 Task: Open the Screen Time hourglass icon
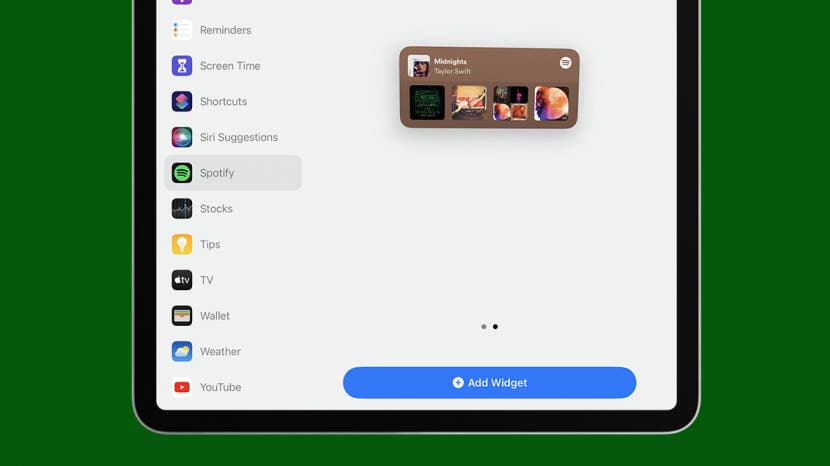point(182,66)
